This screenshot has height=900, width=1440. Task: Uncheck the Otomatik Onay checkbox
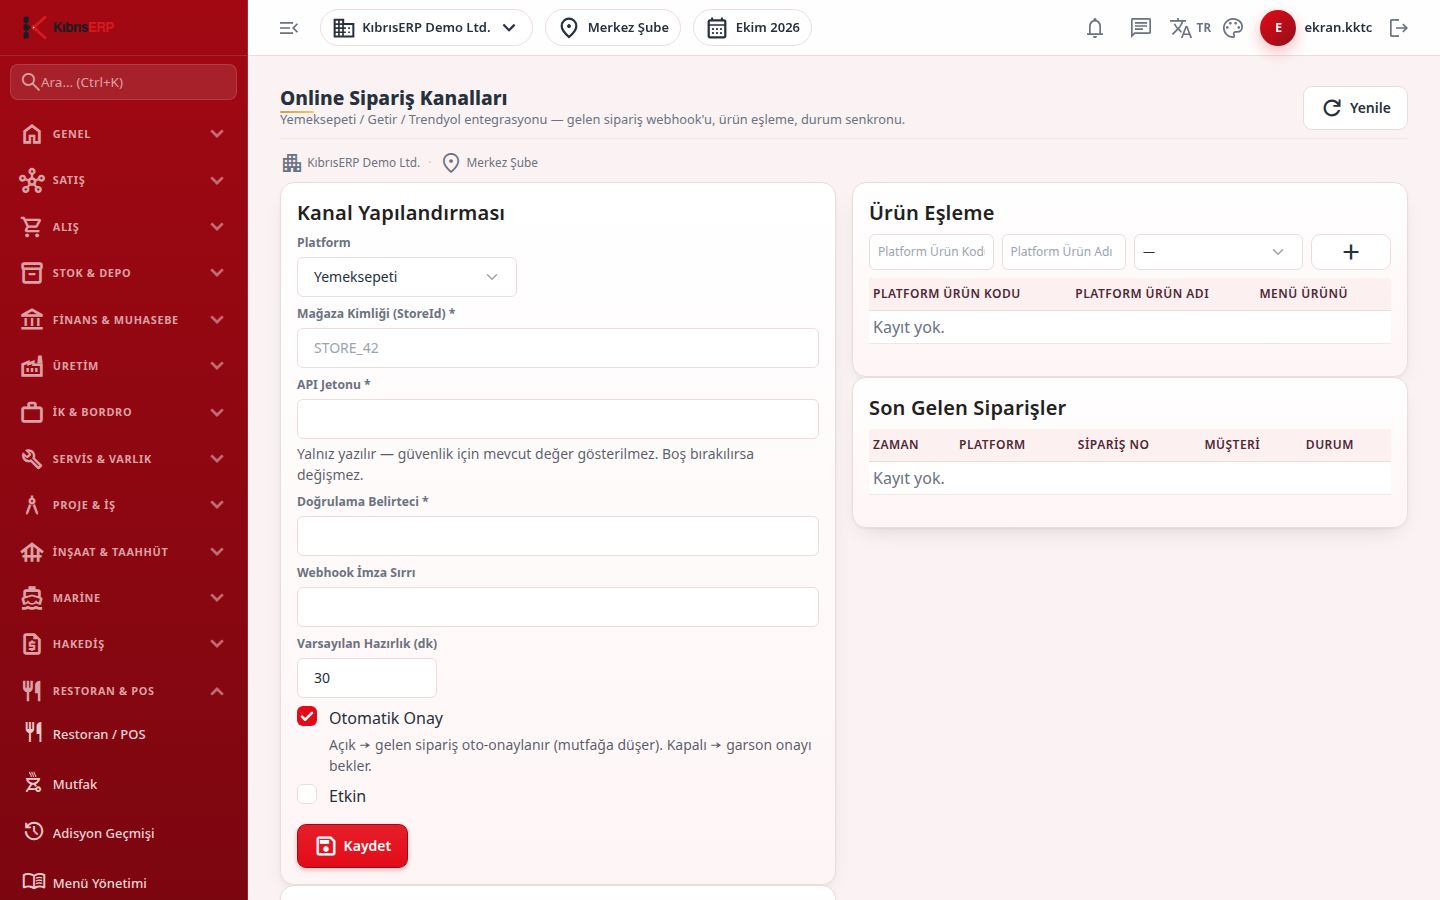(307, 716)
